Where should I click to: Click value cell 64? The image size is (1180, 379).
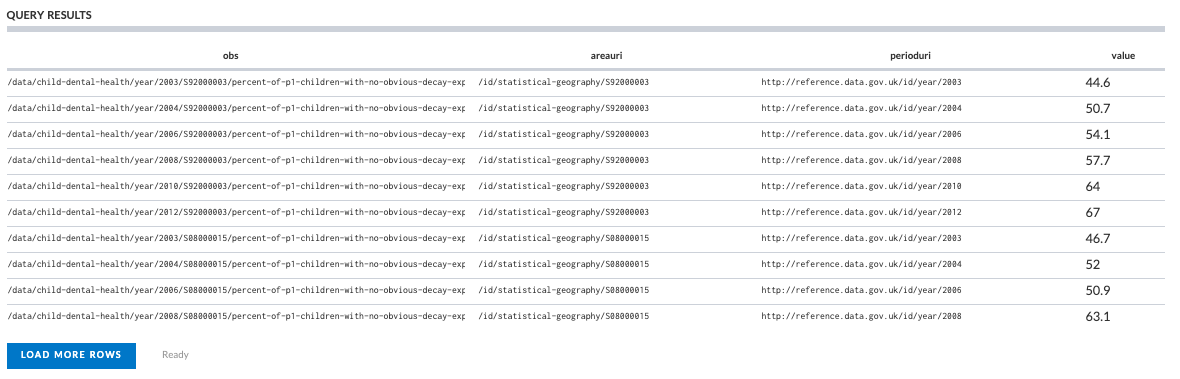(1093, 186)
